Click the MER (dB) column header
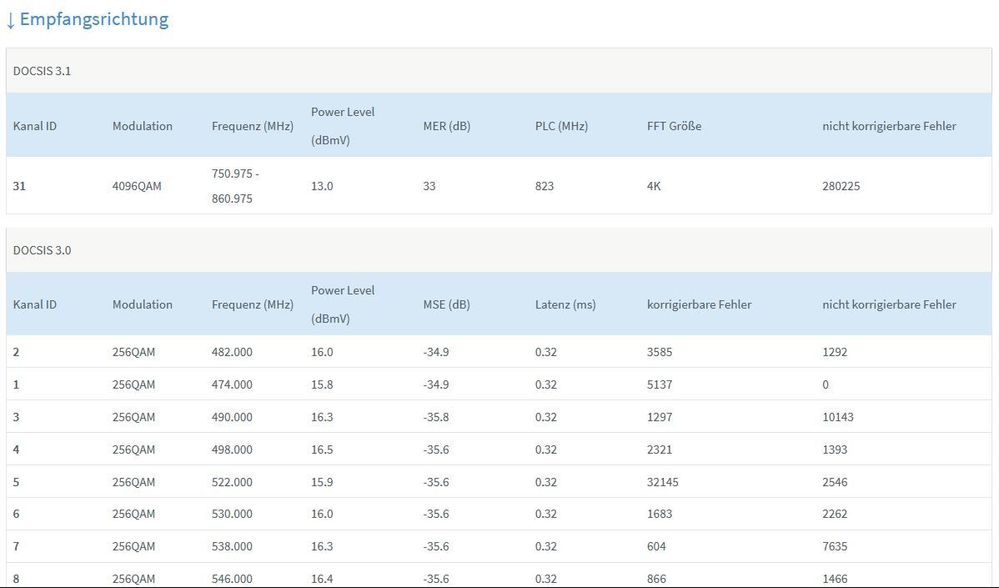Screen dimensions: 999x588 [x=446, y=126]
